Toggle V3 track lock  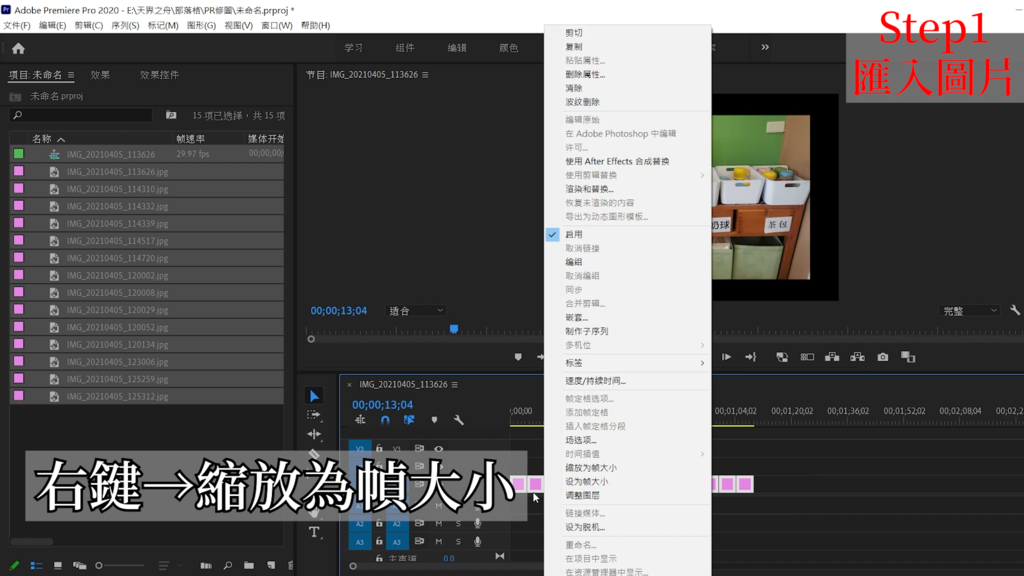379,449
